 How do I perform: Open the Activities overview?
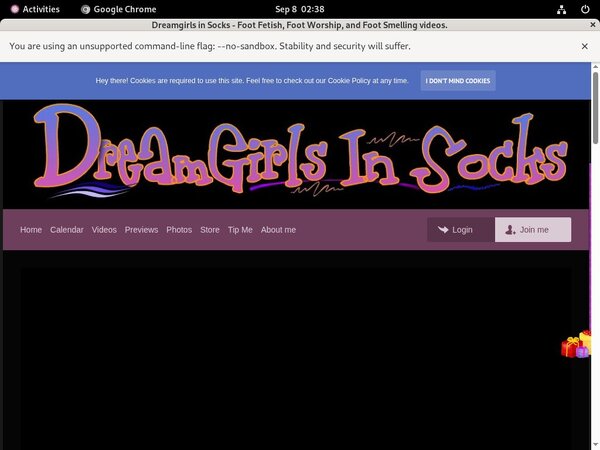(34, 9)
